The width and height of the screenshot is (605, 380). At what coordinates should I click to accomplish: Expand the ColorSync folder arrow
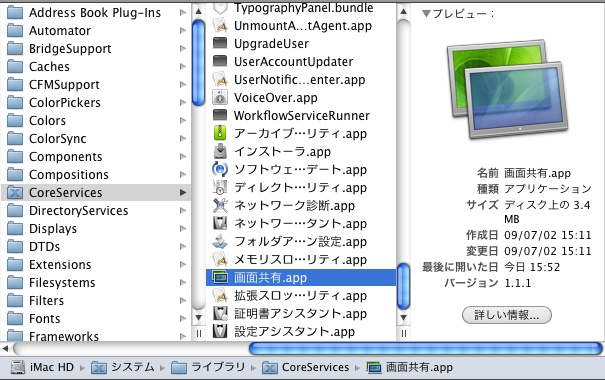(x=183, y=138)
